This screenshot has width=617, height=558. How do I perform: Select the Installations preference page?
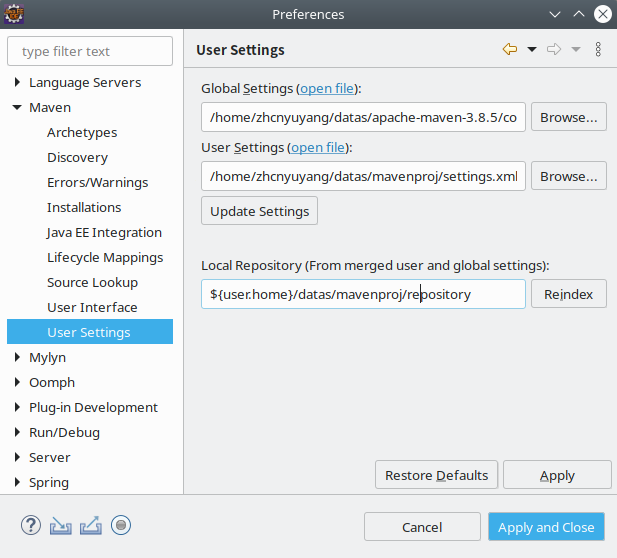84,207
